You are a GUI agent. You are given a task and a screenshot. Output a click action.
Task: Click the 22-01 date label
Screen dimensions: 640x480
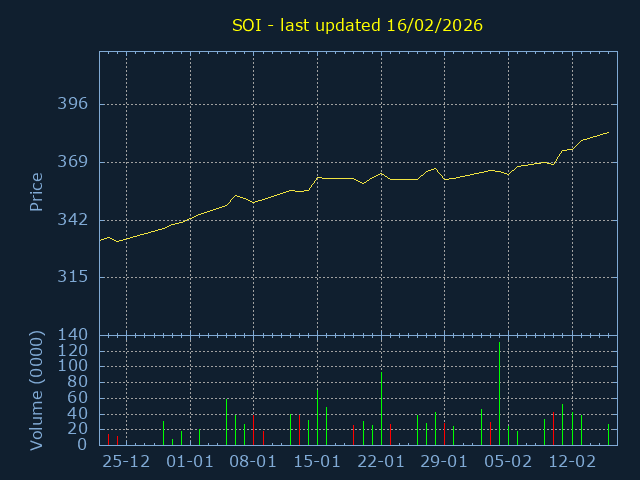point(381,462)
